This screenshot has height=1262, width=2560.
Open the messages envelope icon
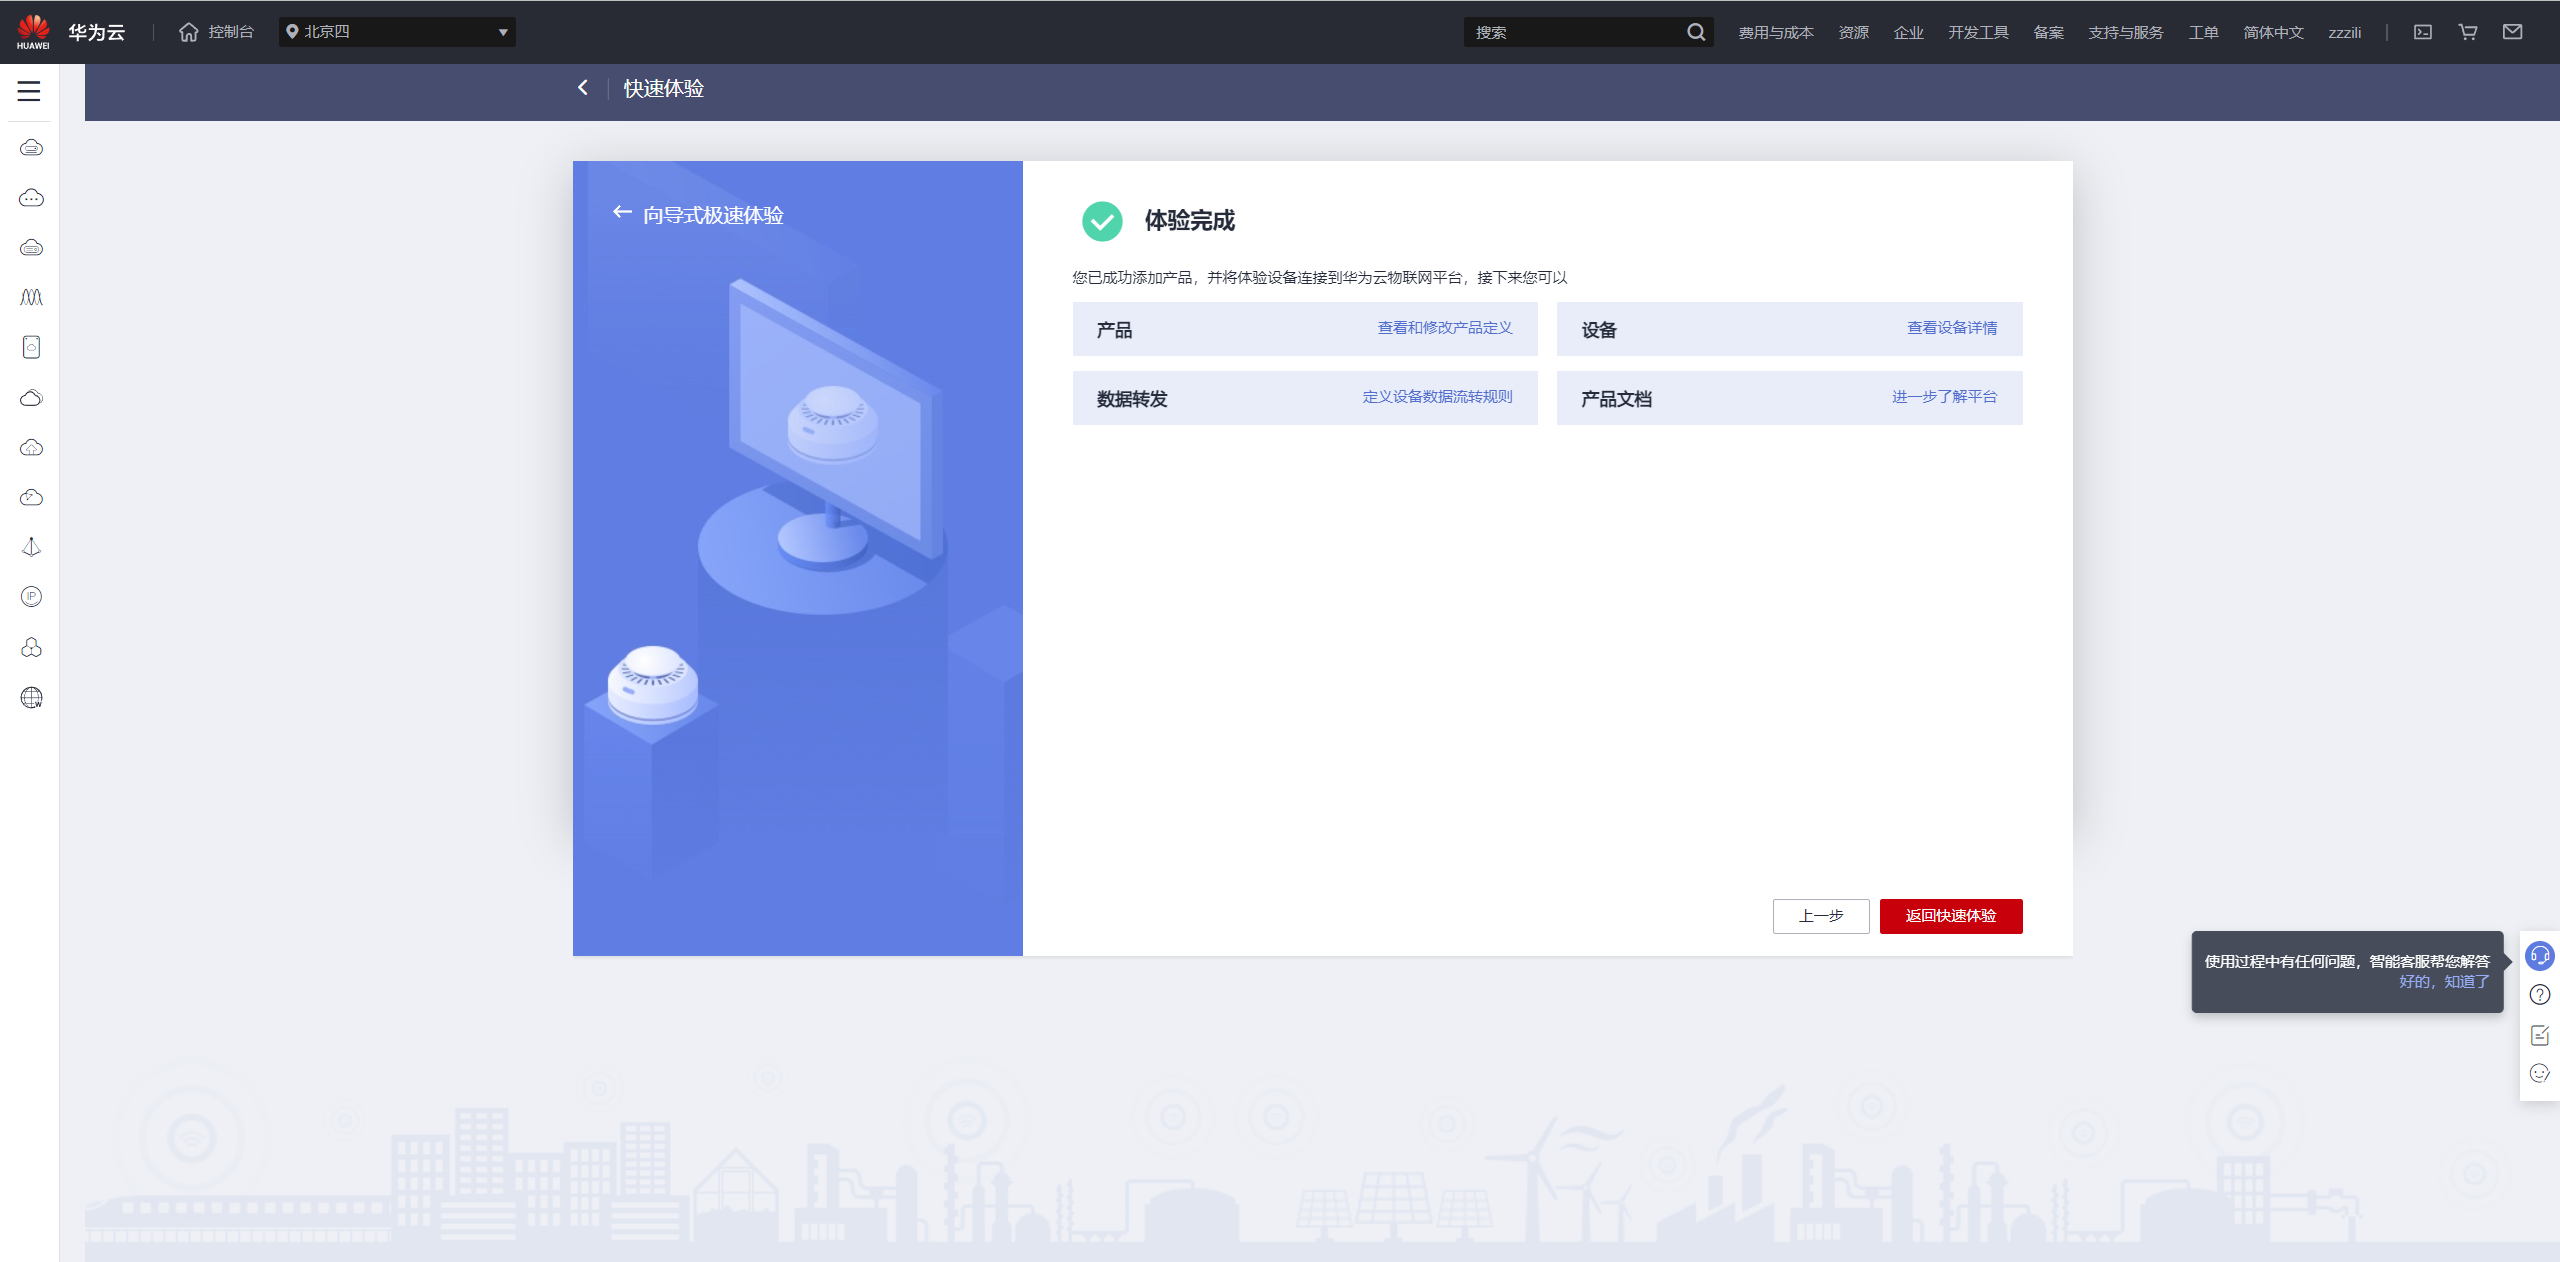pyautogui.click(x=2512, y=32)
